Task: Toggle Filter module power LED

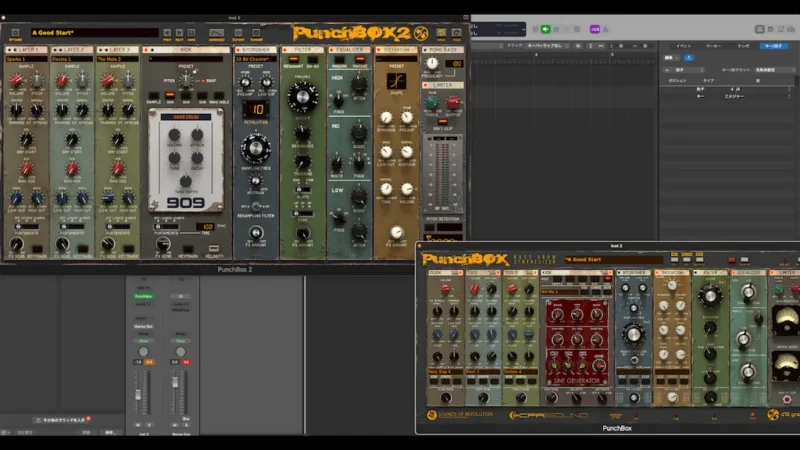Action: 285,50
